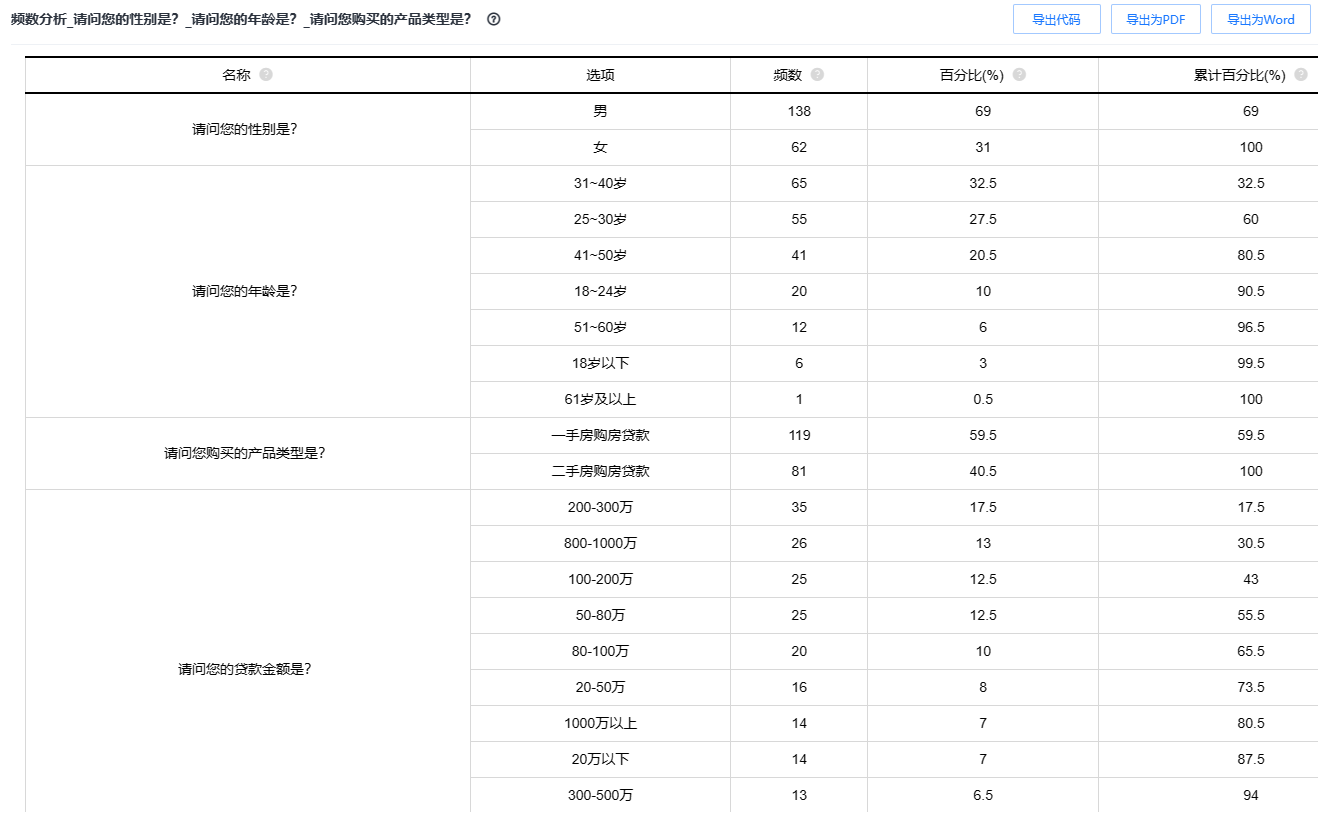1318x815 pixels.
Task: Select the 一手房购房贷款 option cell
Action: 600,435
